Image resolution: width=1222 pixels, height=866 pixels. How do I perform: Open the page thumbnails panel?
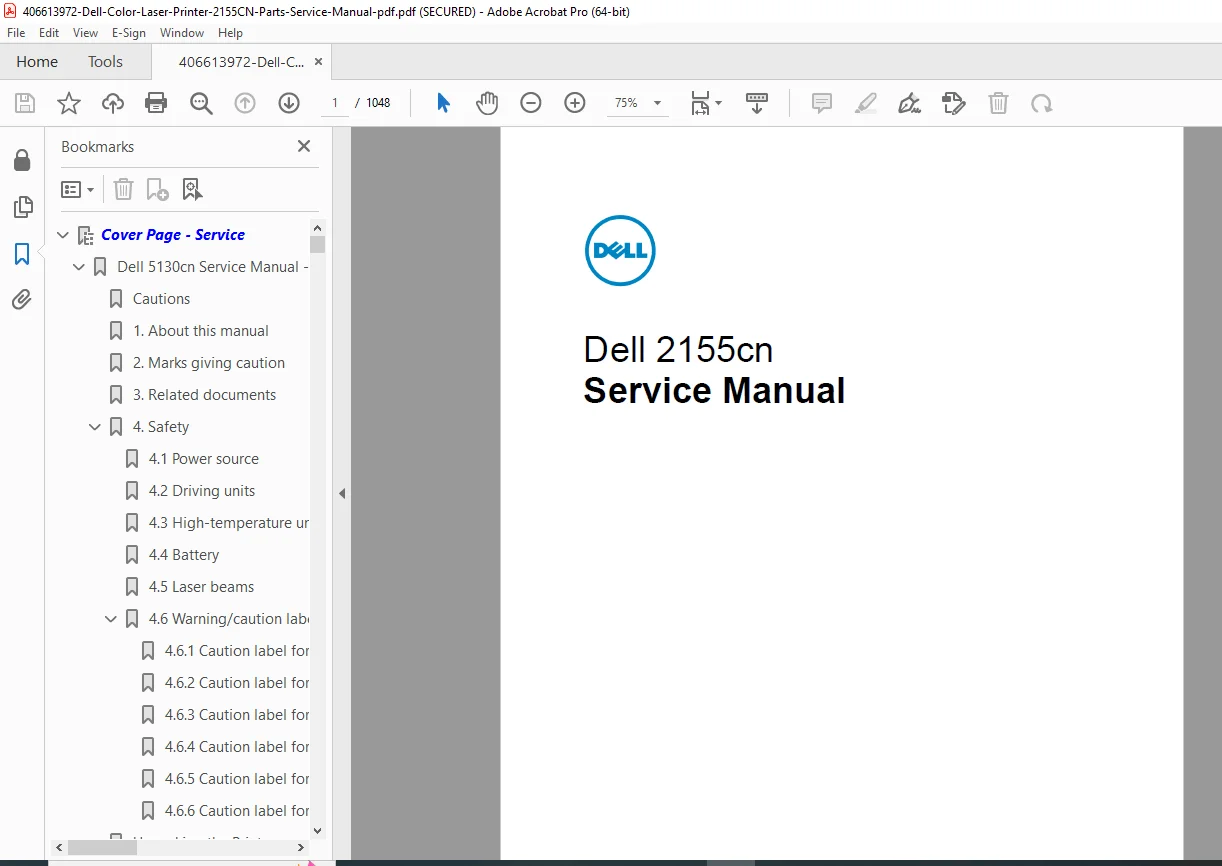click(x=22, y=207)
